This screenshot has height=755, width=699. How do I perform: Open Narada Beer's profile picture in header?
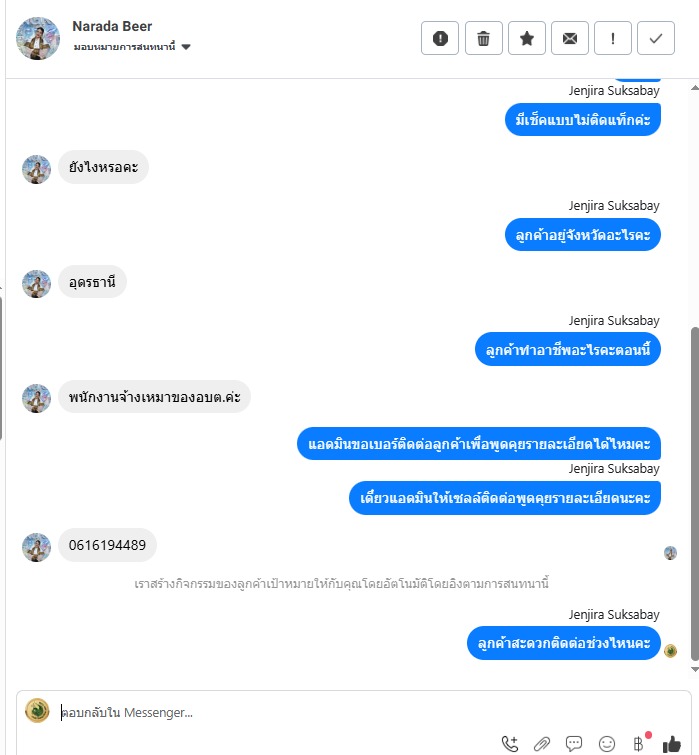(38, 39)
